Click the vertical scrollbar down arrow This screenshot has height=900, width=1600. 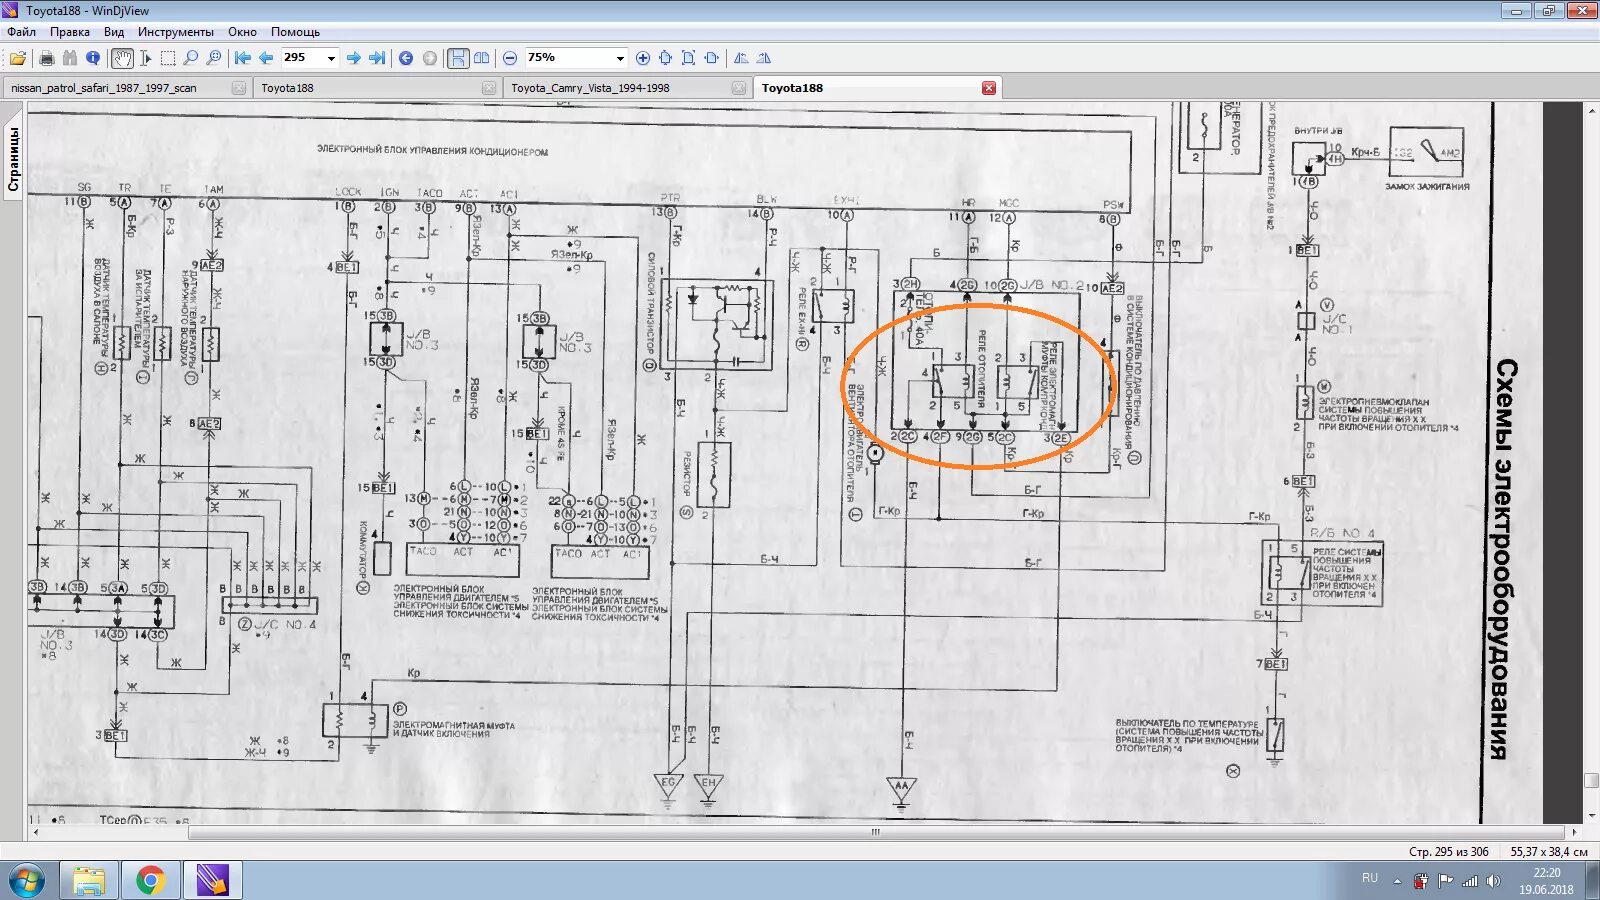(x=1591, y=817)
